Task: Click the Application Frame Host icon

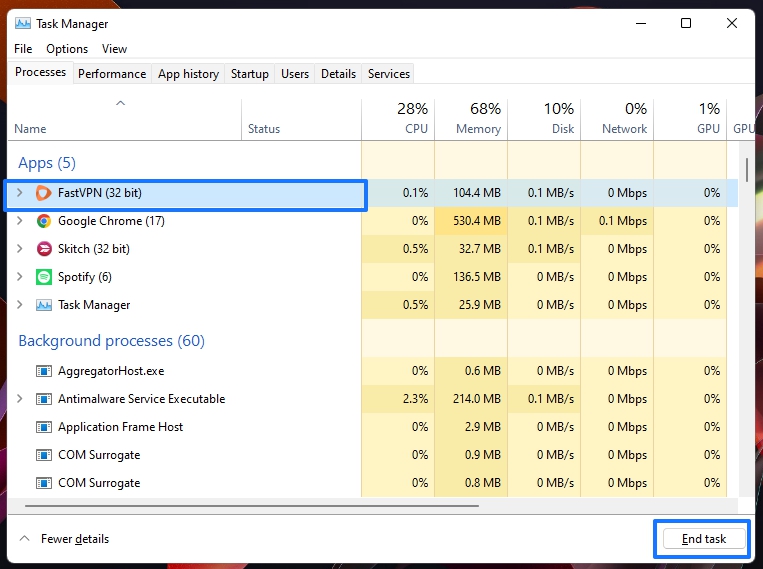Action: coord(43,427)
